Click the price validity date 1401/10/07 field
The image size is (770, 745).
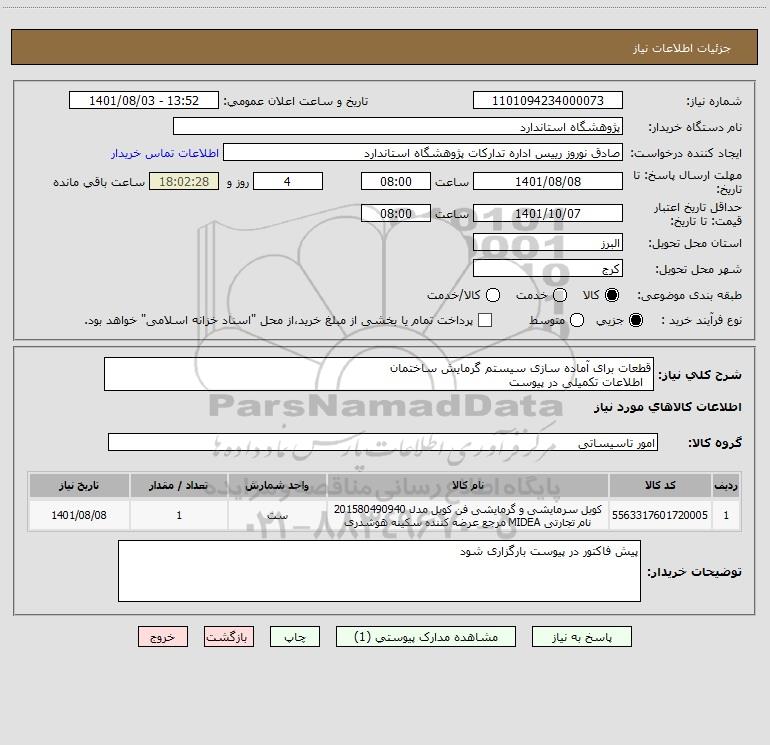tap(548, 213)
